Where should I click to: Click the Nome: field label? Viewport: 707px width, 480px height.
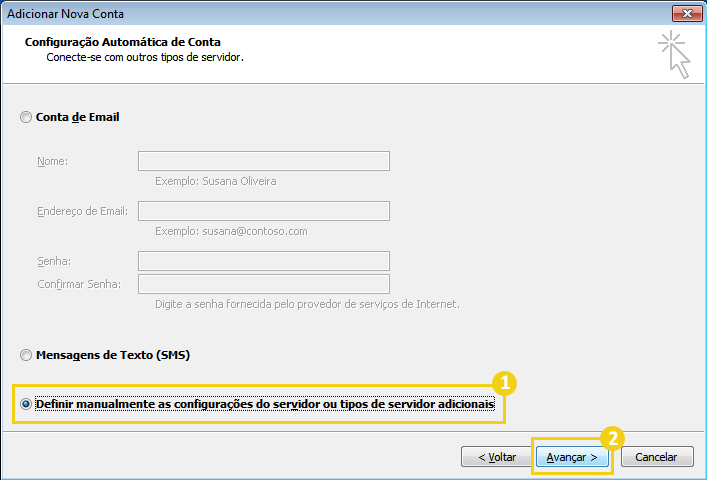pos(52,161)
